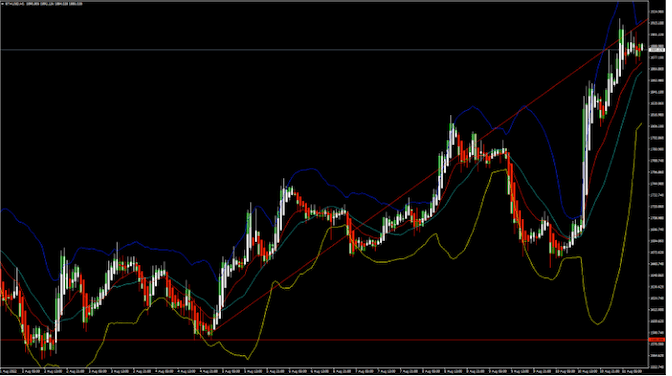The image size is (672, 376).
Task: Click the symbol name text at top-left
Action: 14,4
